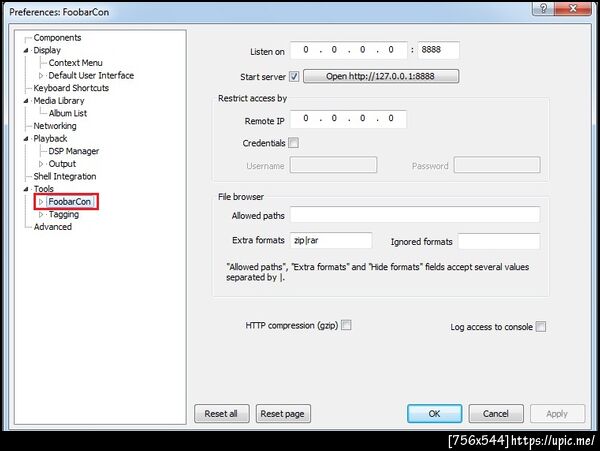Click the help question mark button
This screenshot has height=451, width=600.
click(543, 8)
